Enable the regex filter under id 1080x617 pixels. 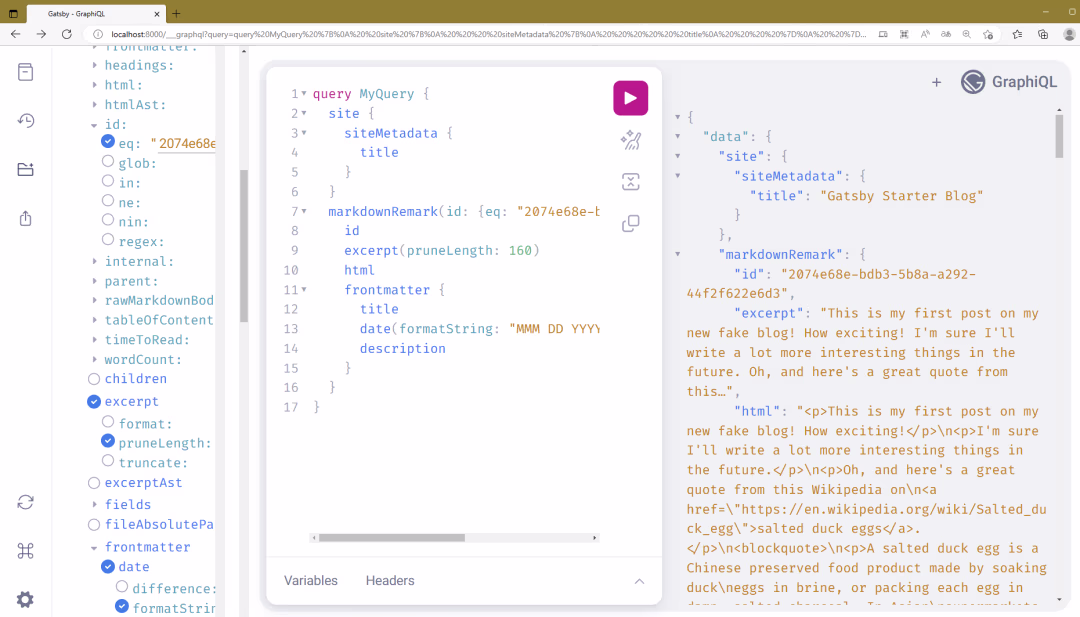coord(107,240)
